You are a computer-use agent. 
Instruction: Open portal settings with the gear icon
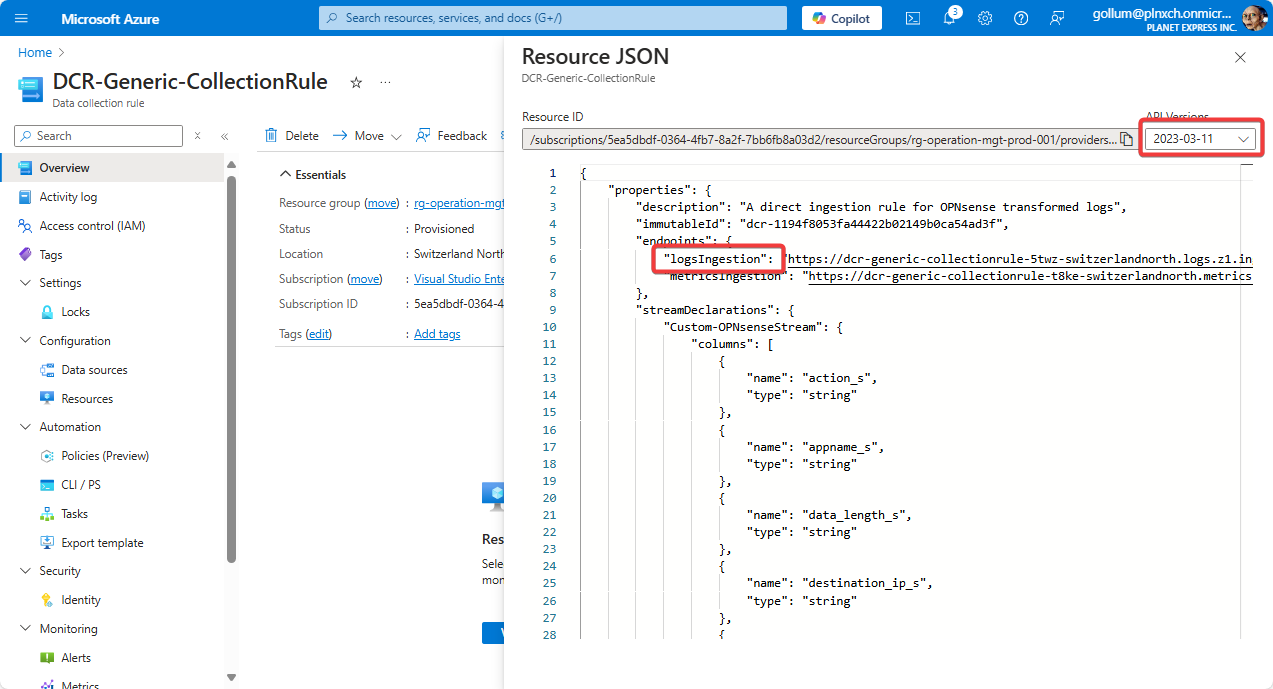pos(985,17)
